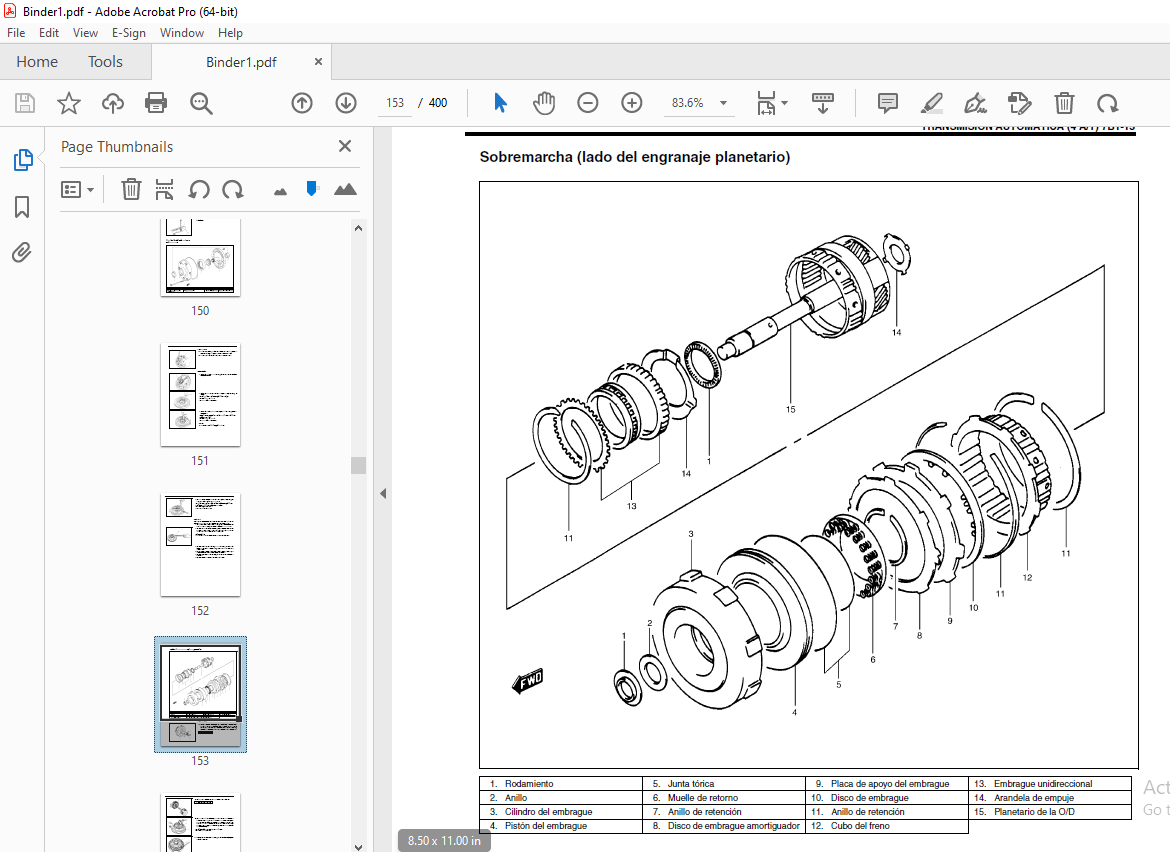Screen dimensions: 1170x852
Task: Reduce thumbnail size with small mountain icon
Action: pos(281,192)
